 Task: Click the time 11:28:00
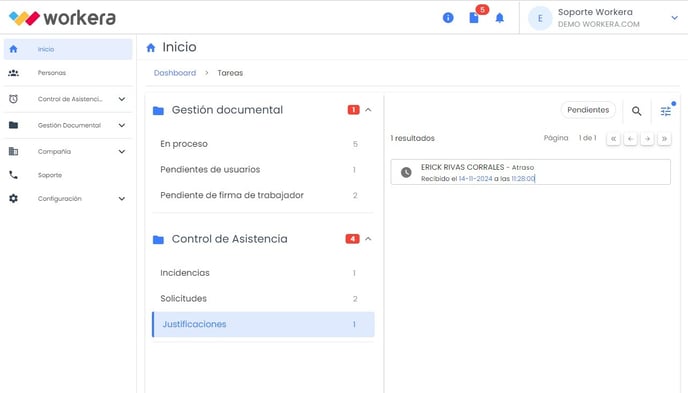point(523,179)
